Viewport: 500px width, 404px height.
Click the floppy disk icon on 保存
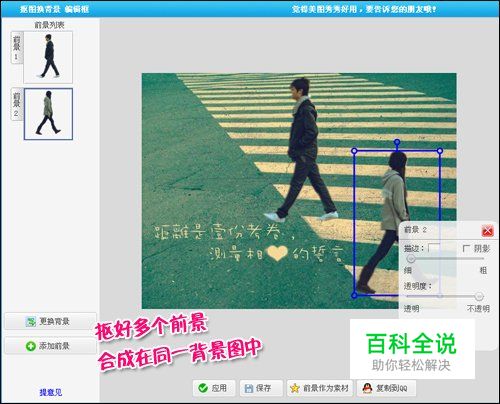249,388
